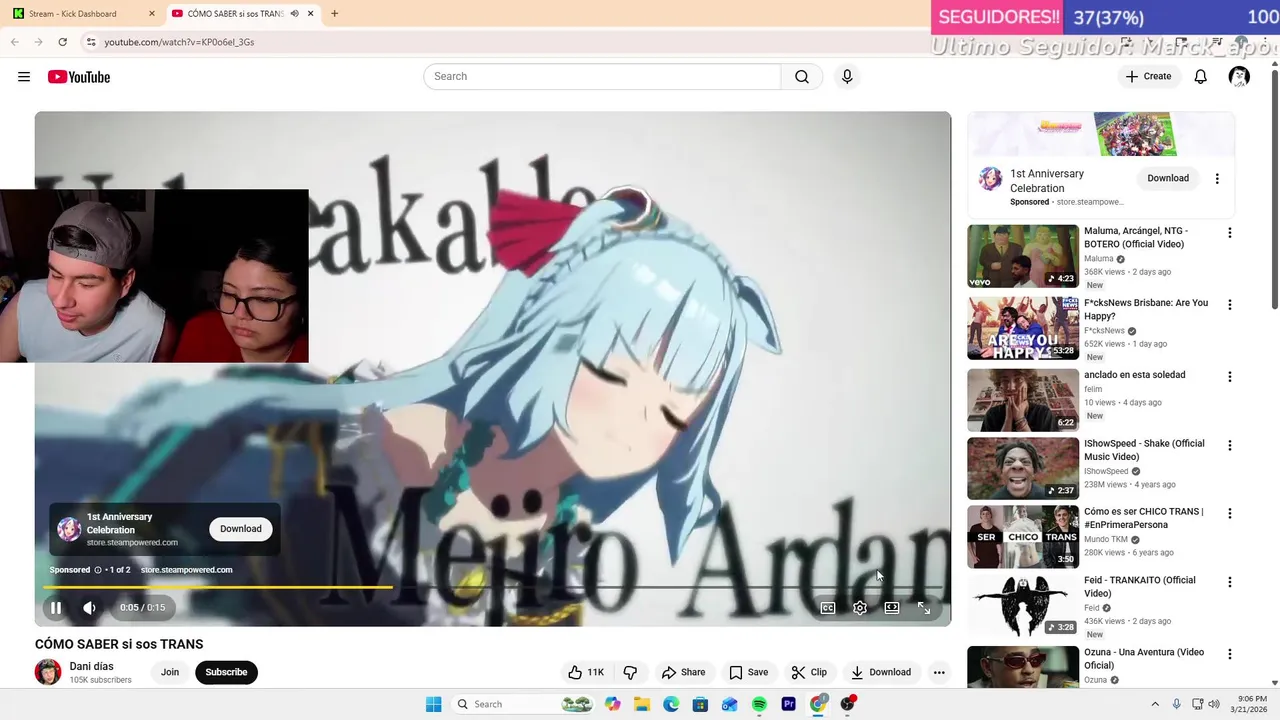
Task: Subscribe to Dani dias channel
Action: (x=226, y=672)
